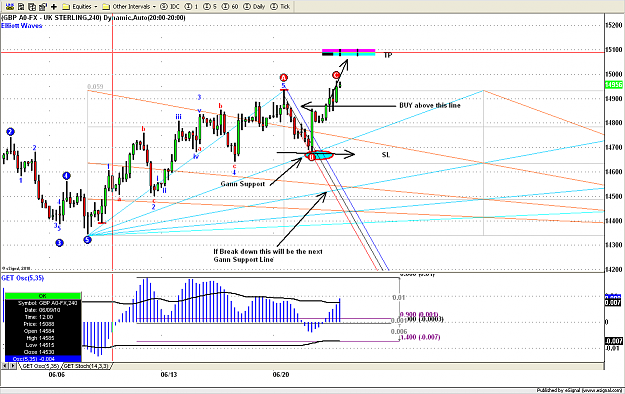The height and width of the screenshot is (394, 625).
Task: Click the 15100 price axis label
Action: point(614,49)
